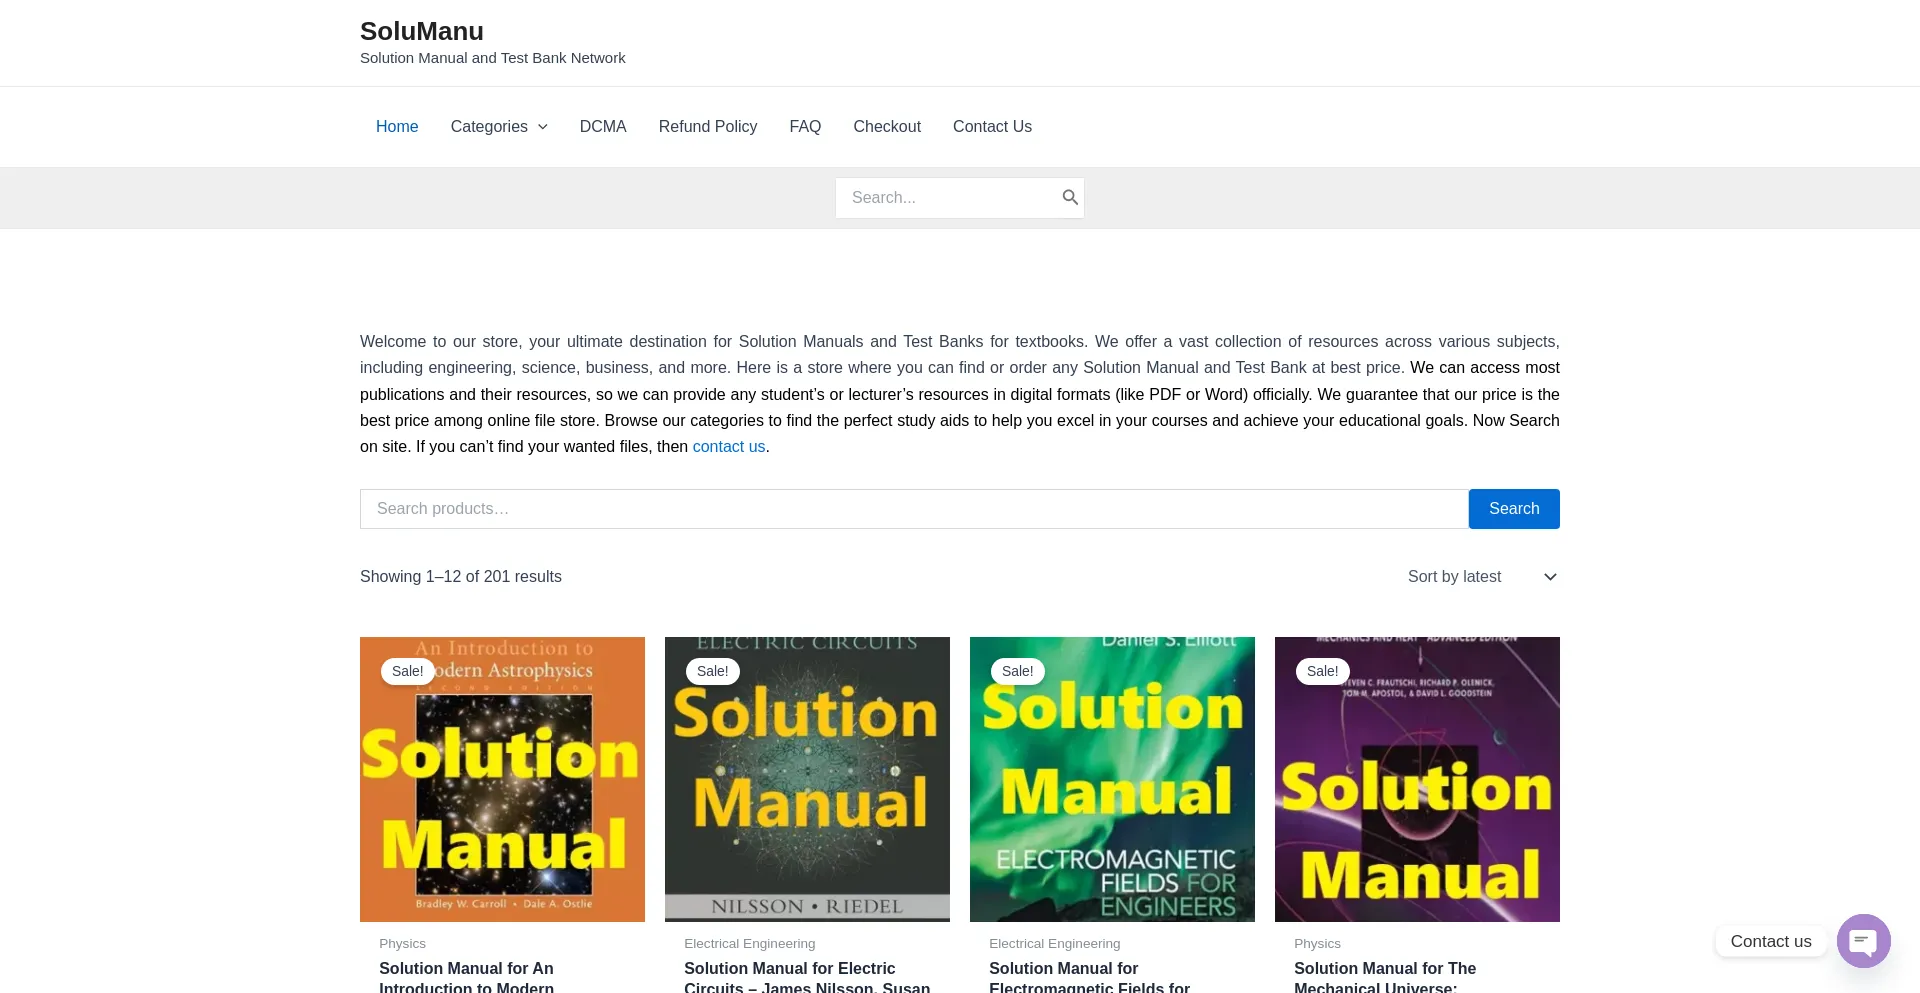Open the Checkout page

coord(886,127)
